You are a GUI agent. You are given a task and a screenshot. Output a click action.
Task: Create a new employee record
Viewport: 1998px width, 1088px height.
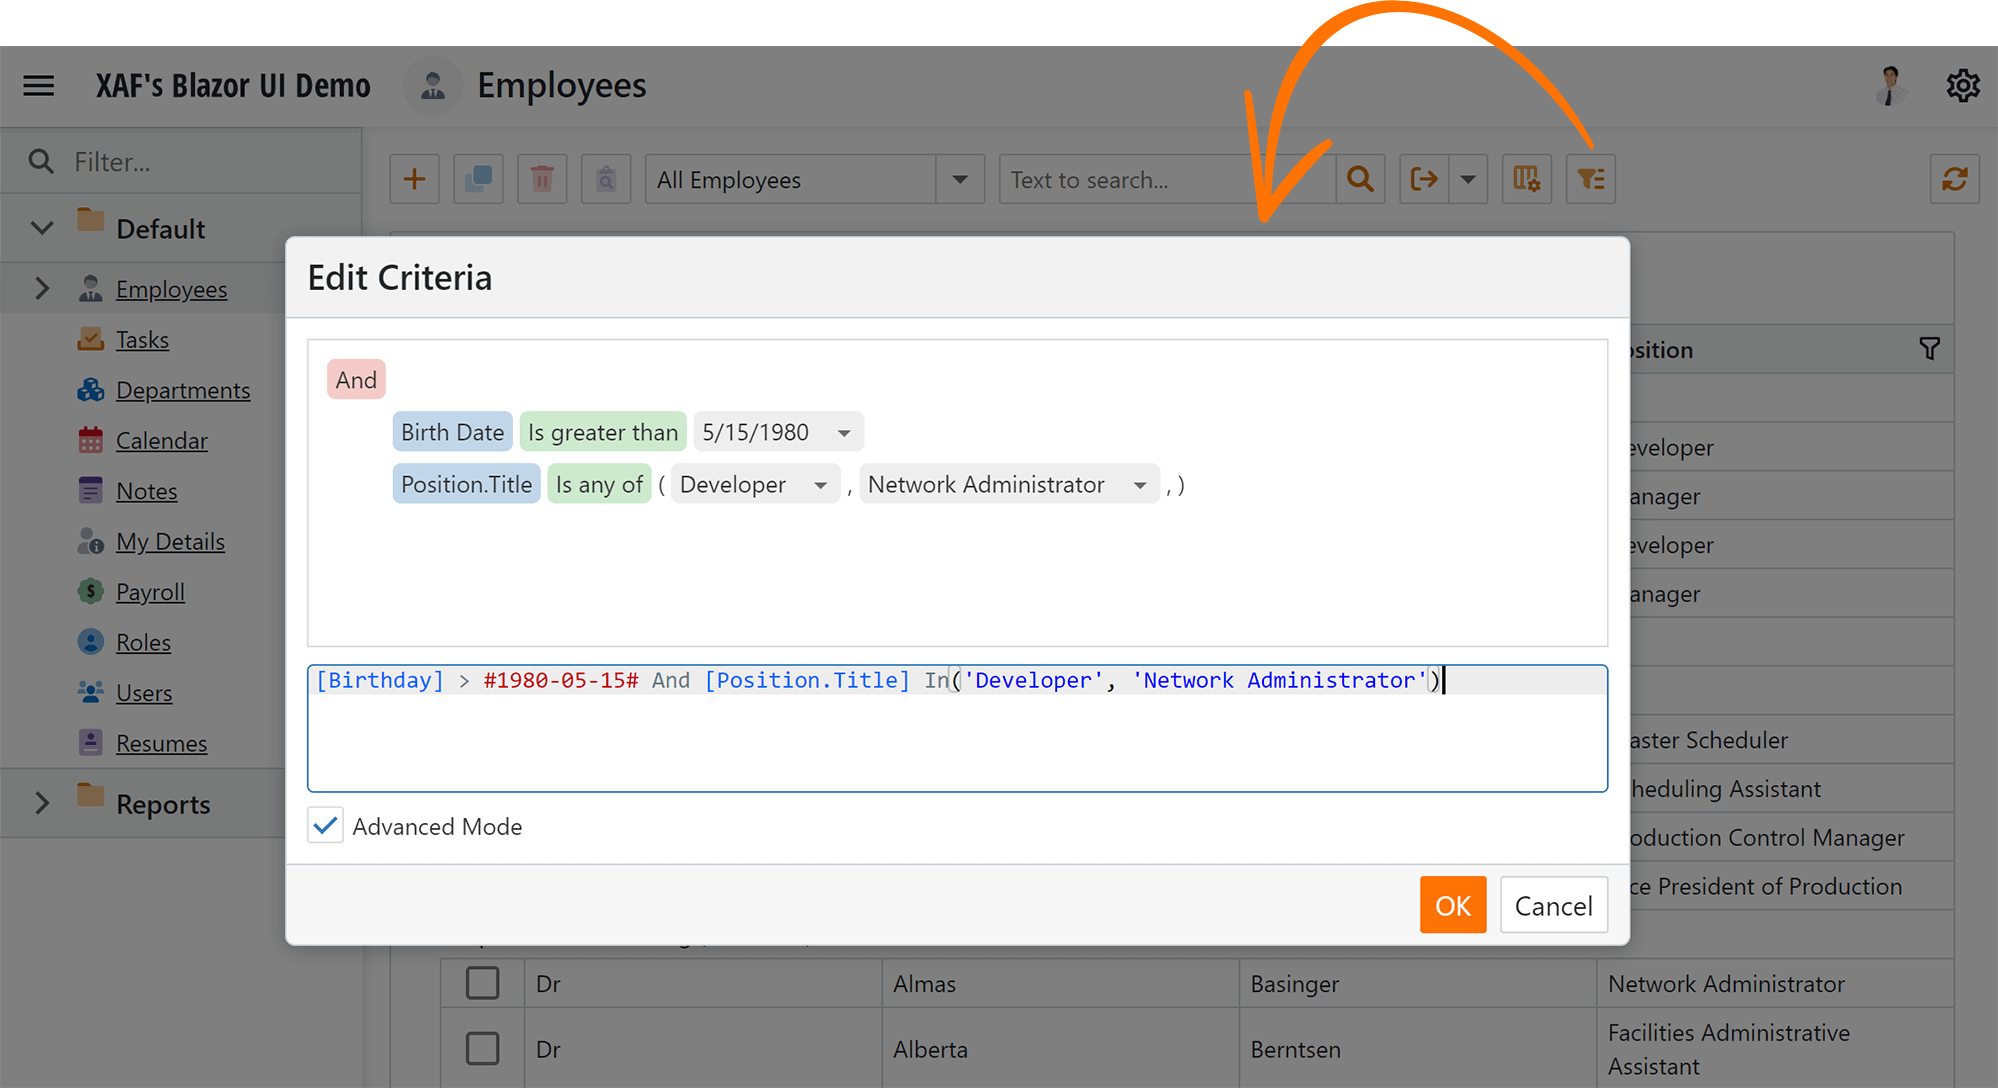(414, 179)
